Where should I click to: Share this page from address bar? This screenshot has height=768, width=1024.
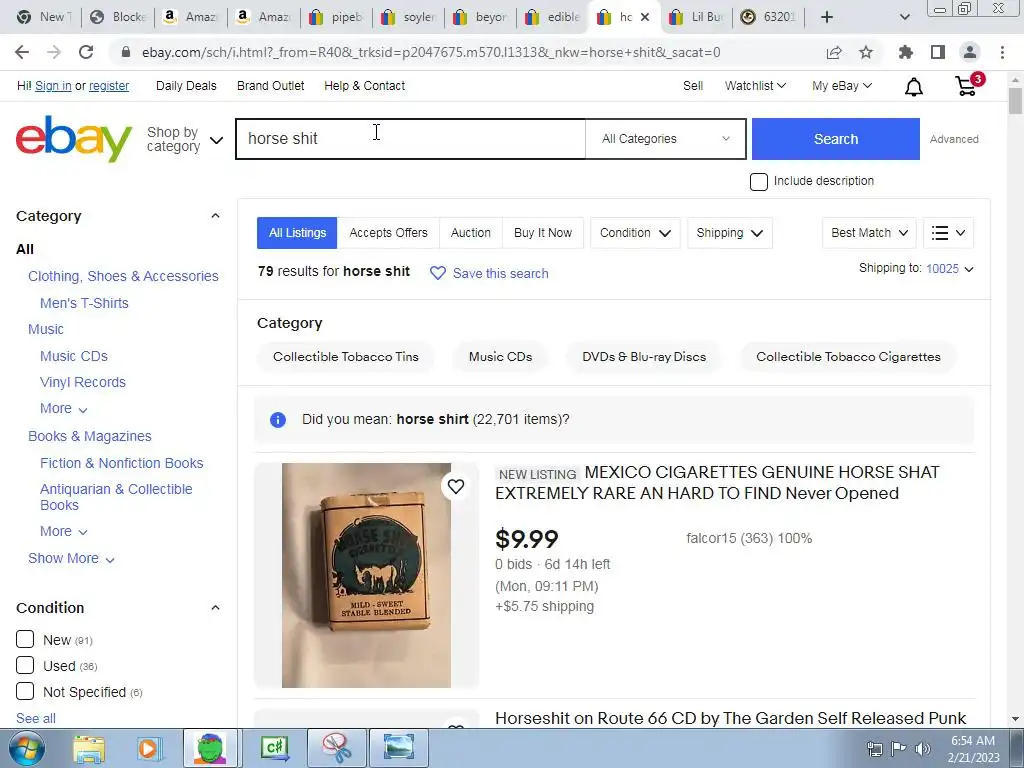pyautogui.click(x=834, y=52)
